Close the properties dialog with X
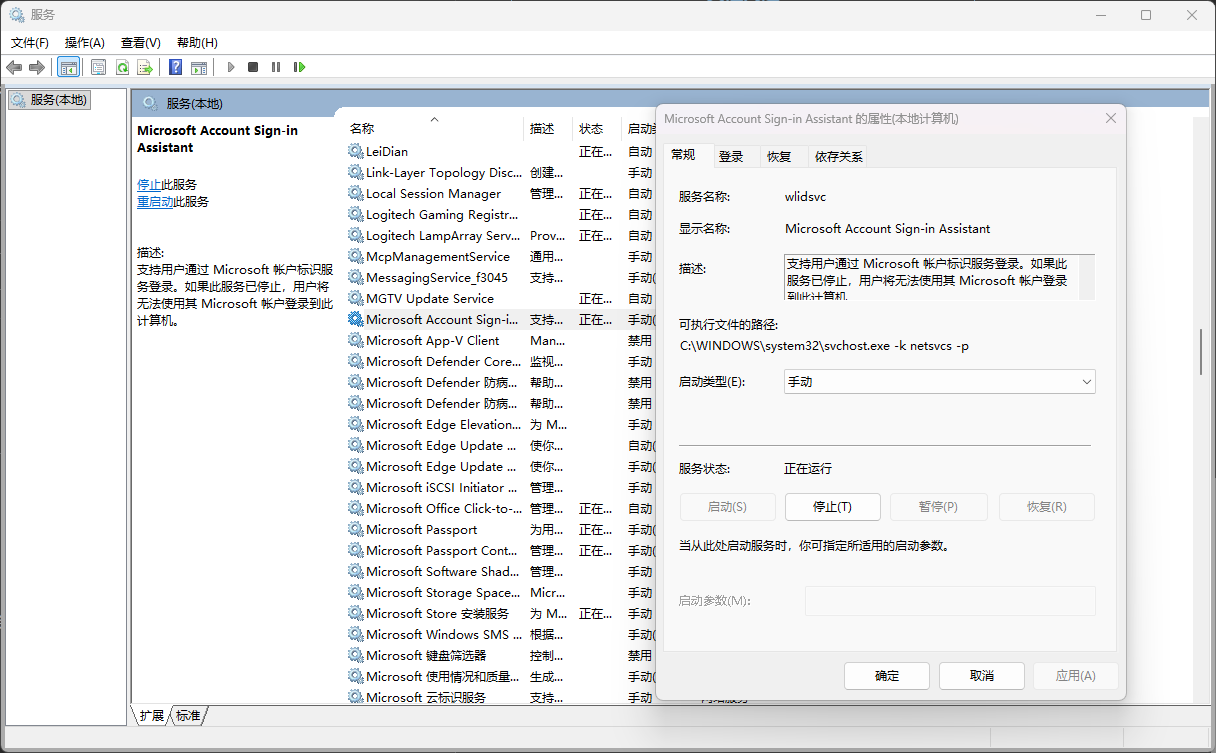Image resolution: width=1216 pixels, height=753 pixels. [1110, 118]
